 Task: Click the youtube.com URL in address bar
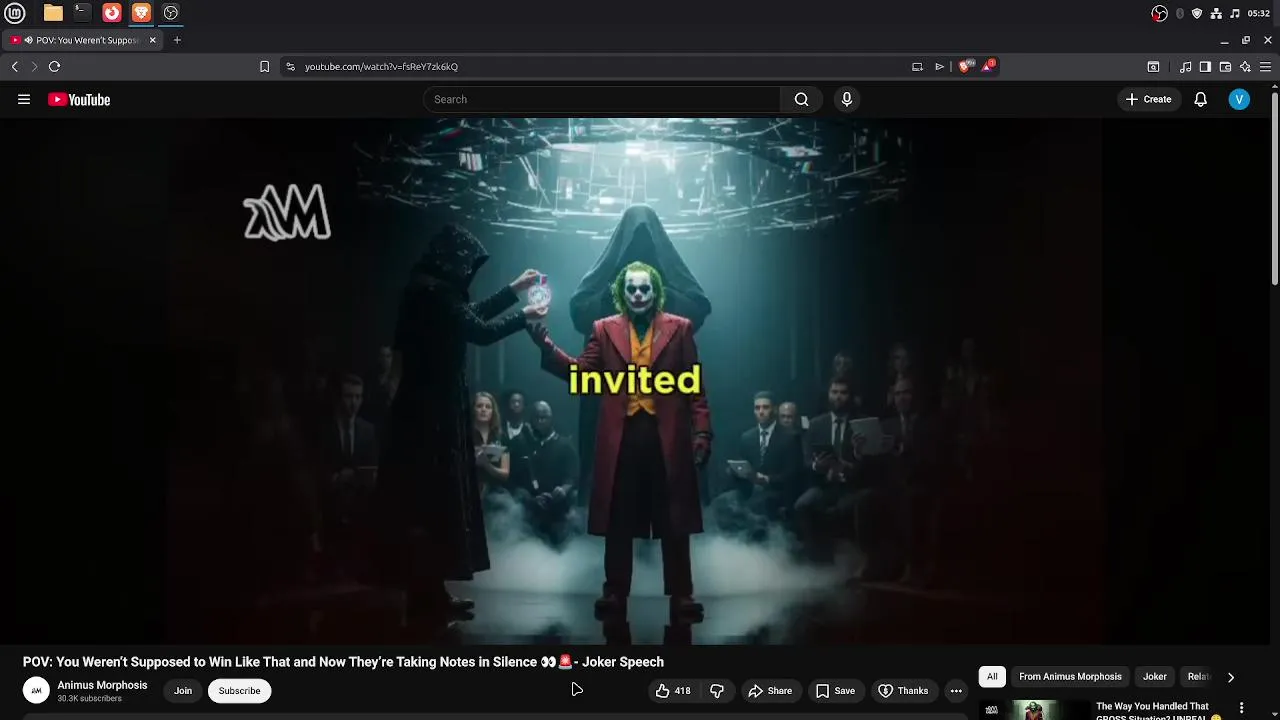(381, 67)
